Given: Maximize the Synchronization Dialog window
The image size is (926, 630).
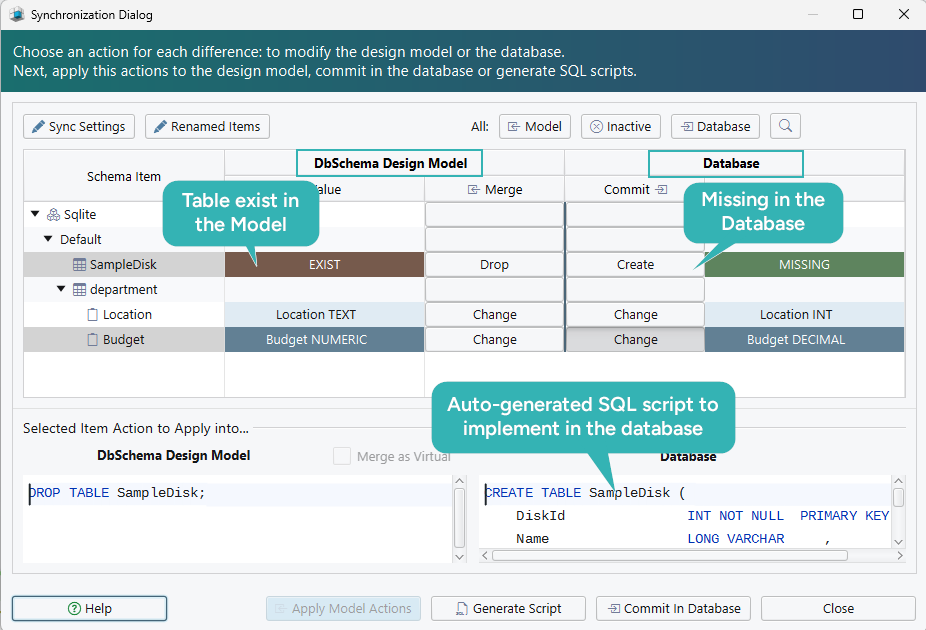Looking at the screenshot, I should pyautogui.click(x=858, y=14).
